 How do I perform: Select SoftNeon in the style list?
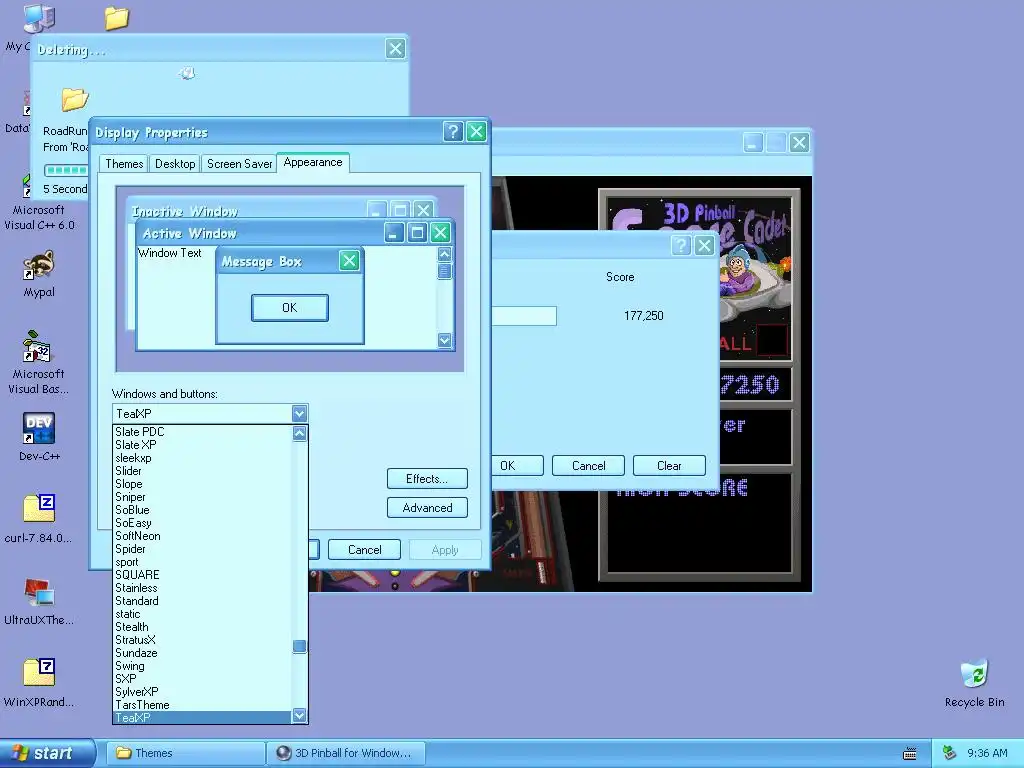click(202, 536)
